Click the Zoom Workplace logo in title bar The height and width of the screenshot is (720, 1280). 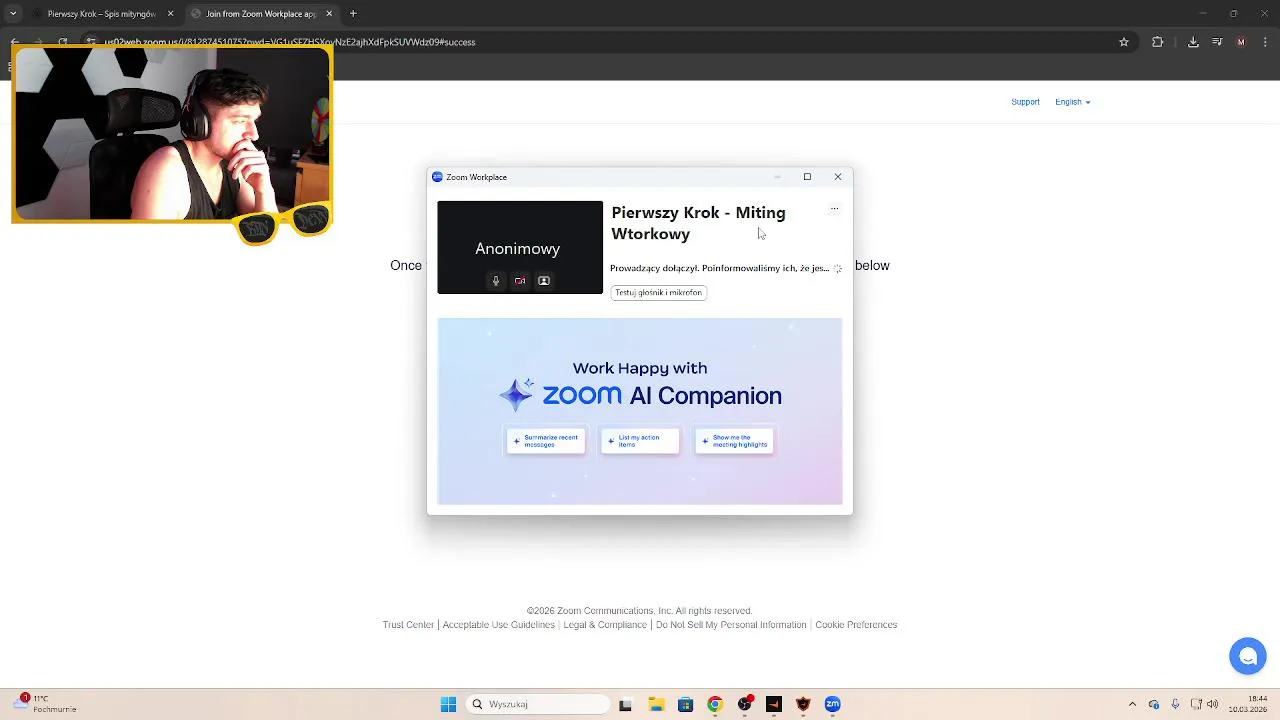(437, 177)
